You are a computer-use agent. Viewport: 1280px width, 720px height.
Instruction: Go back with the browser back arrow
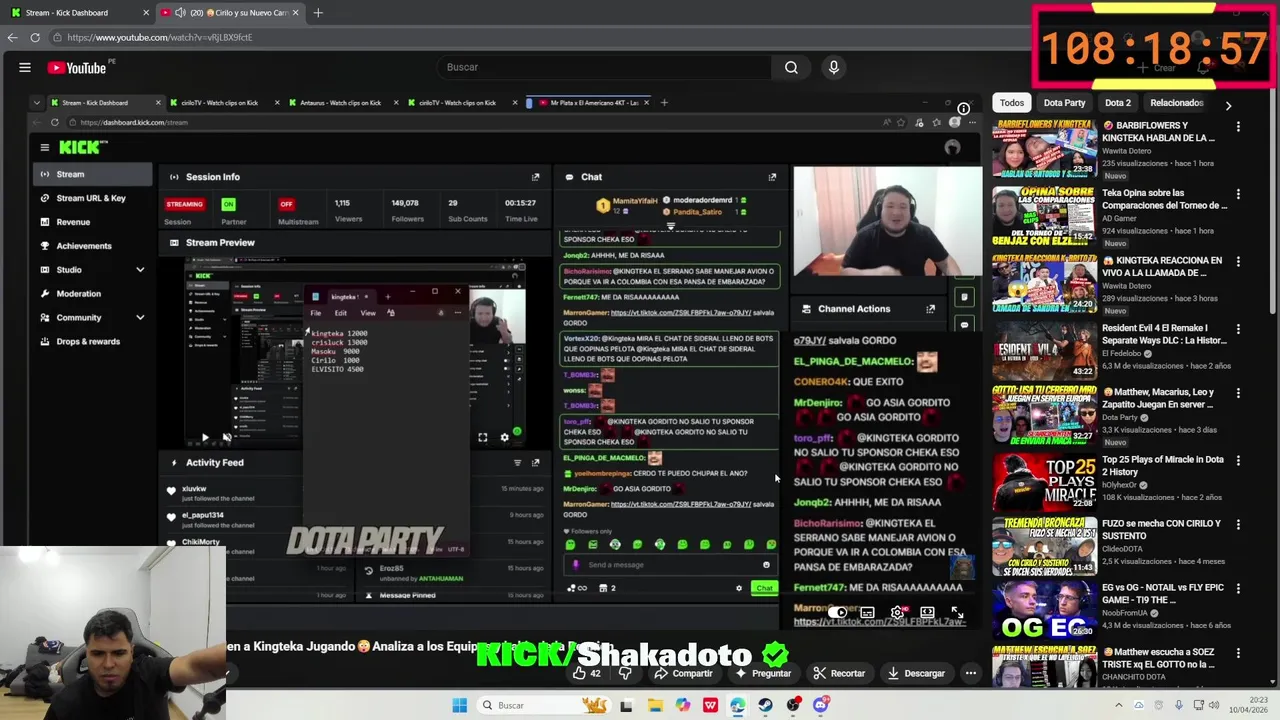[12, 37]
